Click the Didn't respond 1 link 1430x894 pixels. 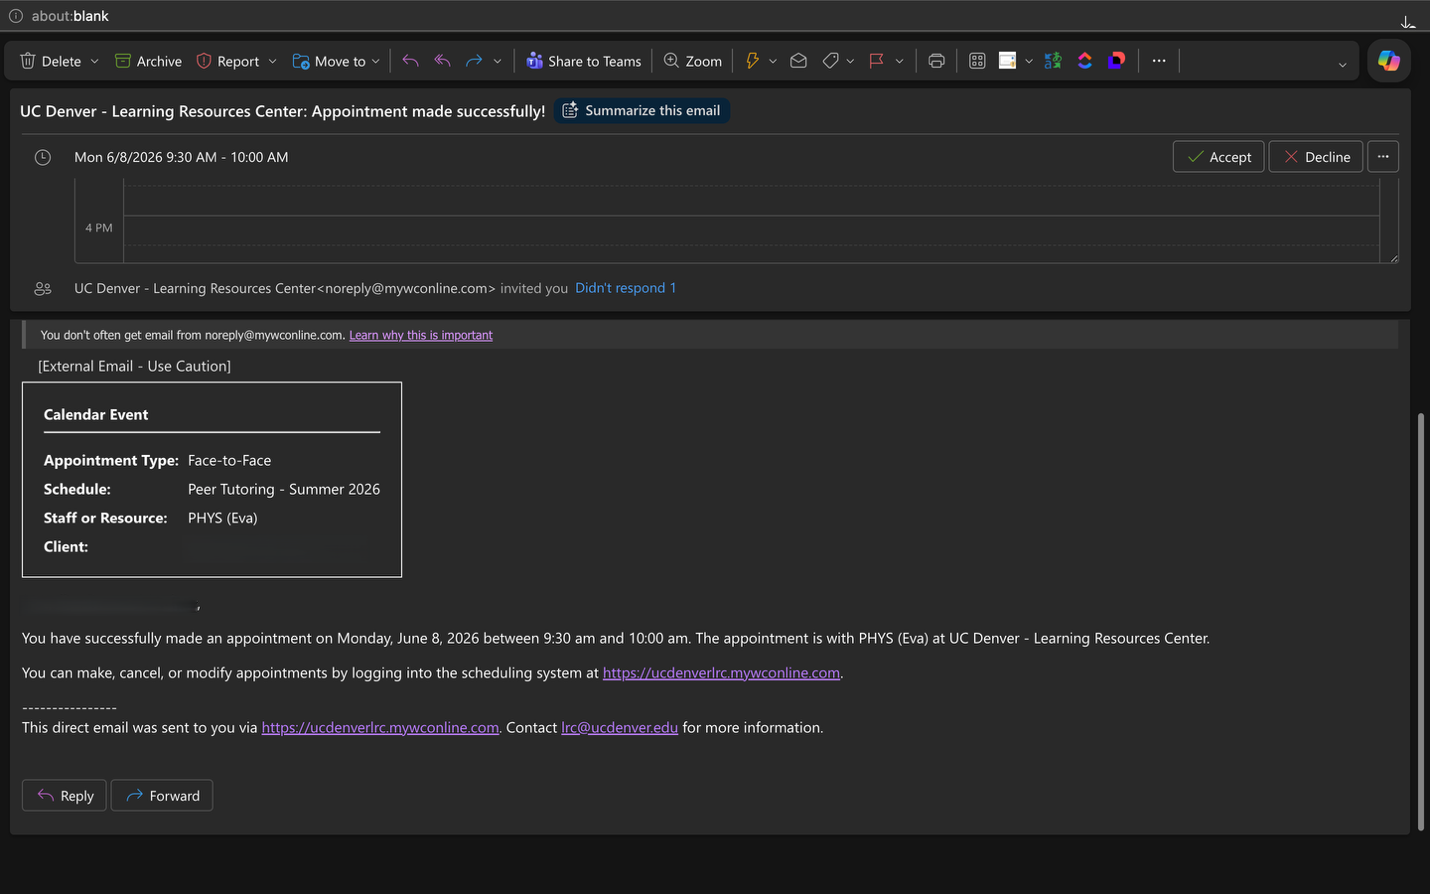[x=626, y=288]
